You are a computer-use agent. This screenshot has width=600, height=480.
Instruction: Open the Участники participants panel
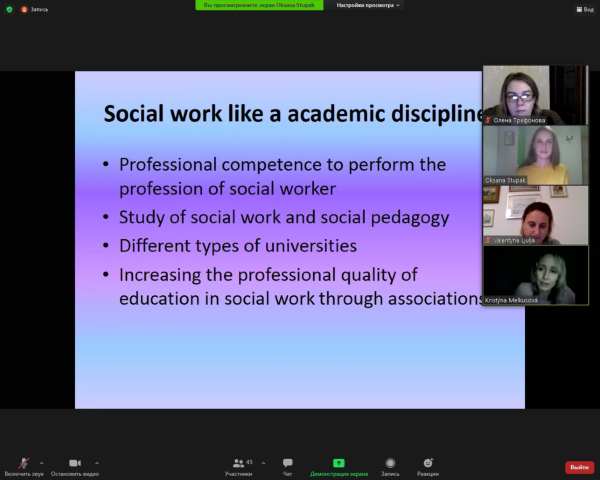[x=238, y=466]
